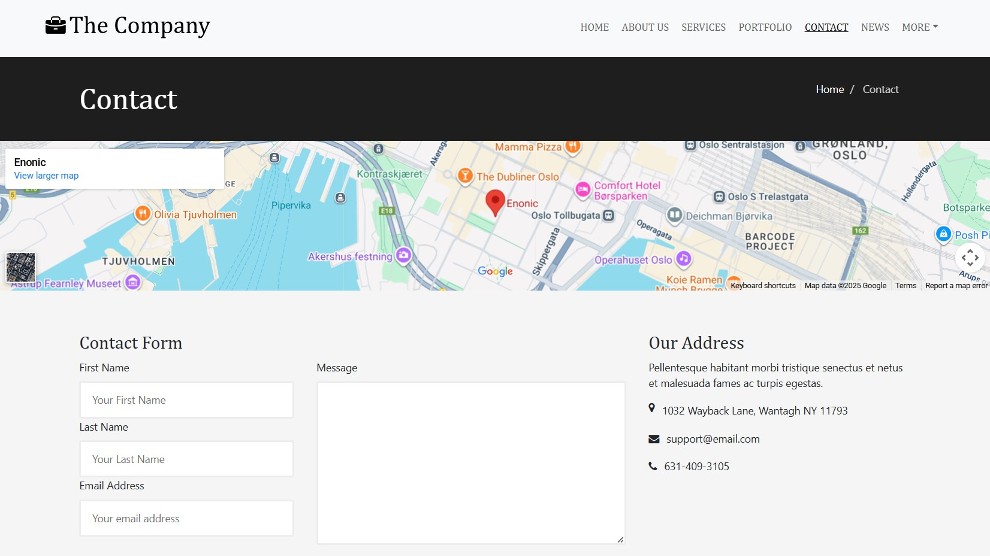Open View larger map link

pos(46,175)
